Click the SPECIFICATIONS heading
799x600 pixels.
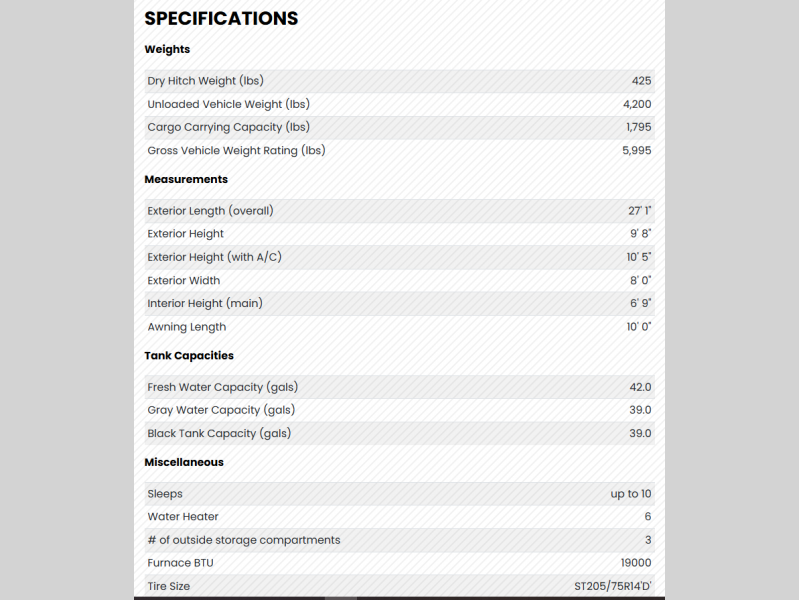pos(221,19)
